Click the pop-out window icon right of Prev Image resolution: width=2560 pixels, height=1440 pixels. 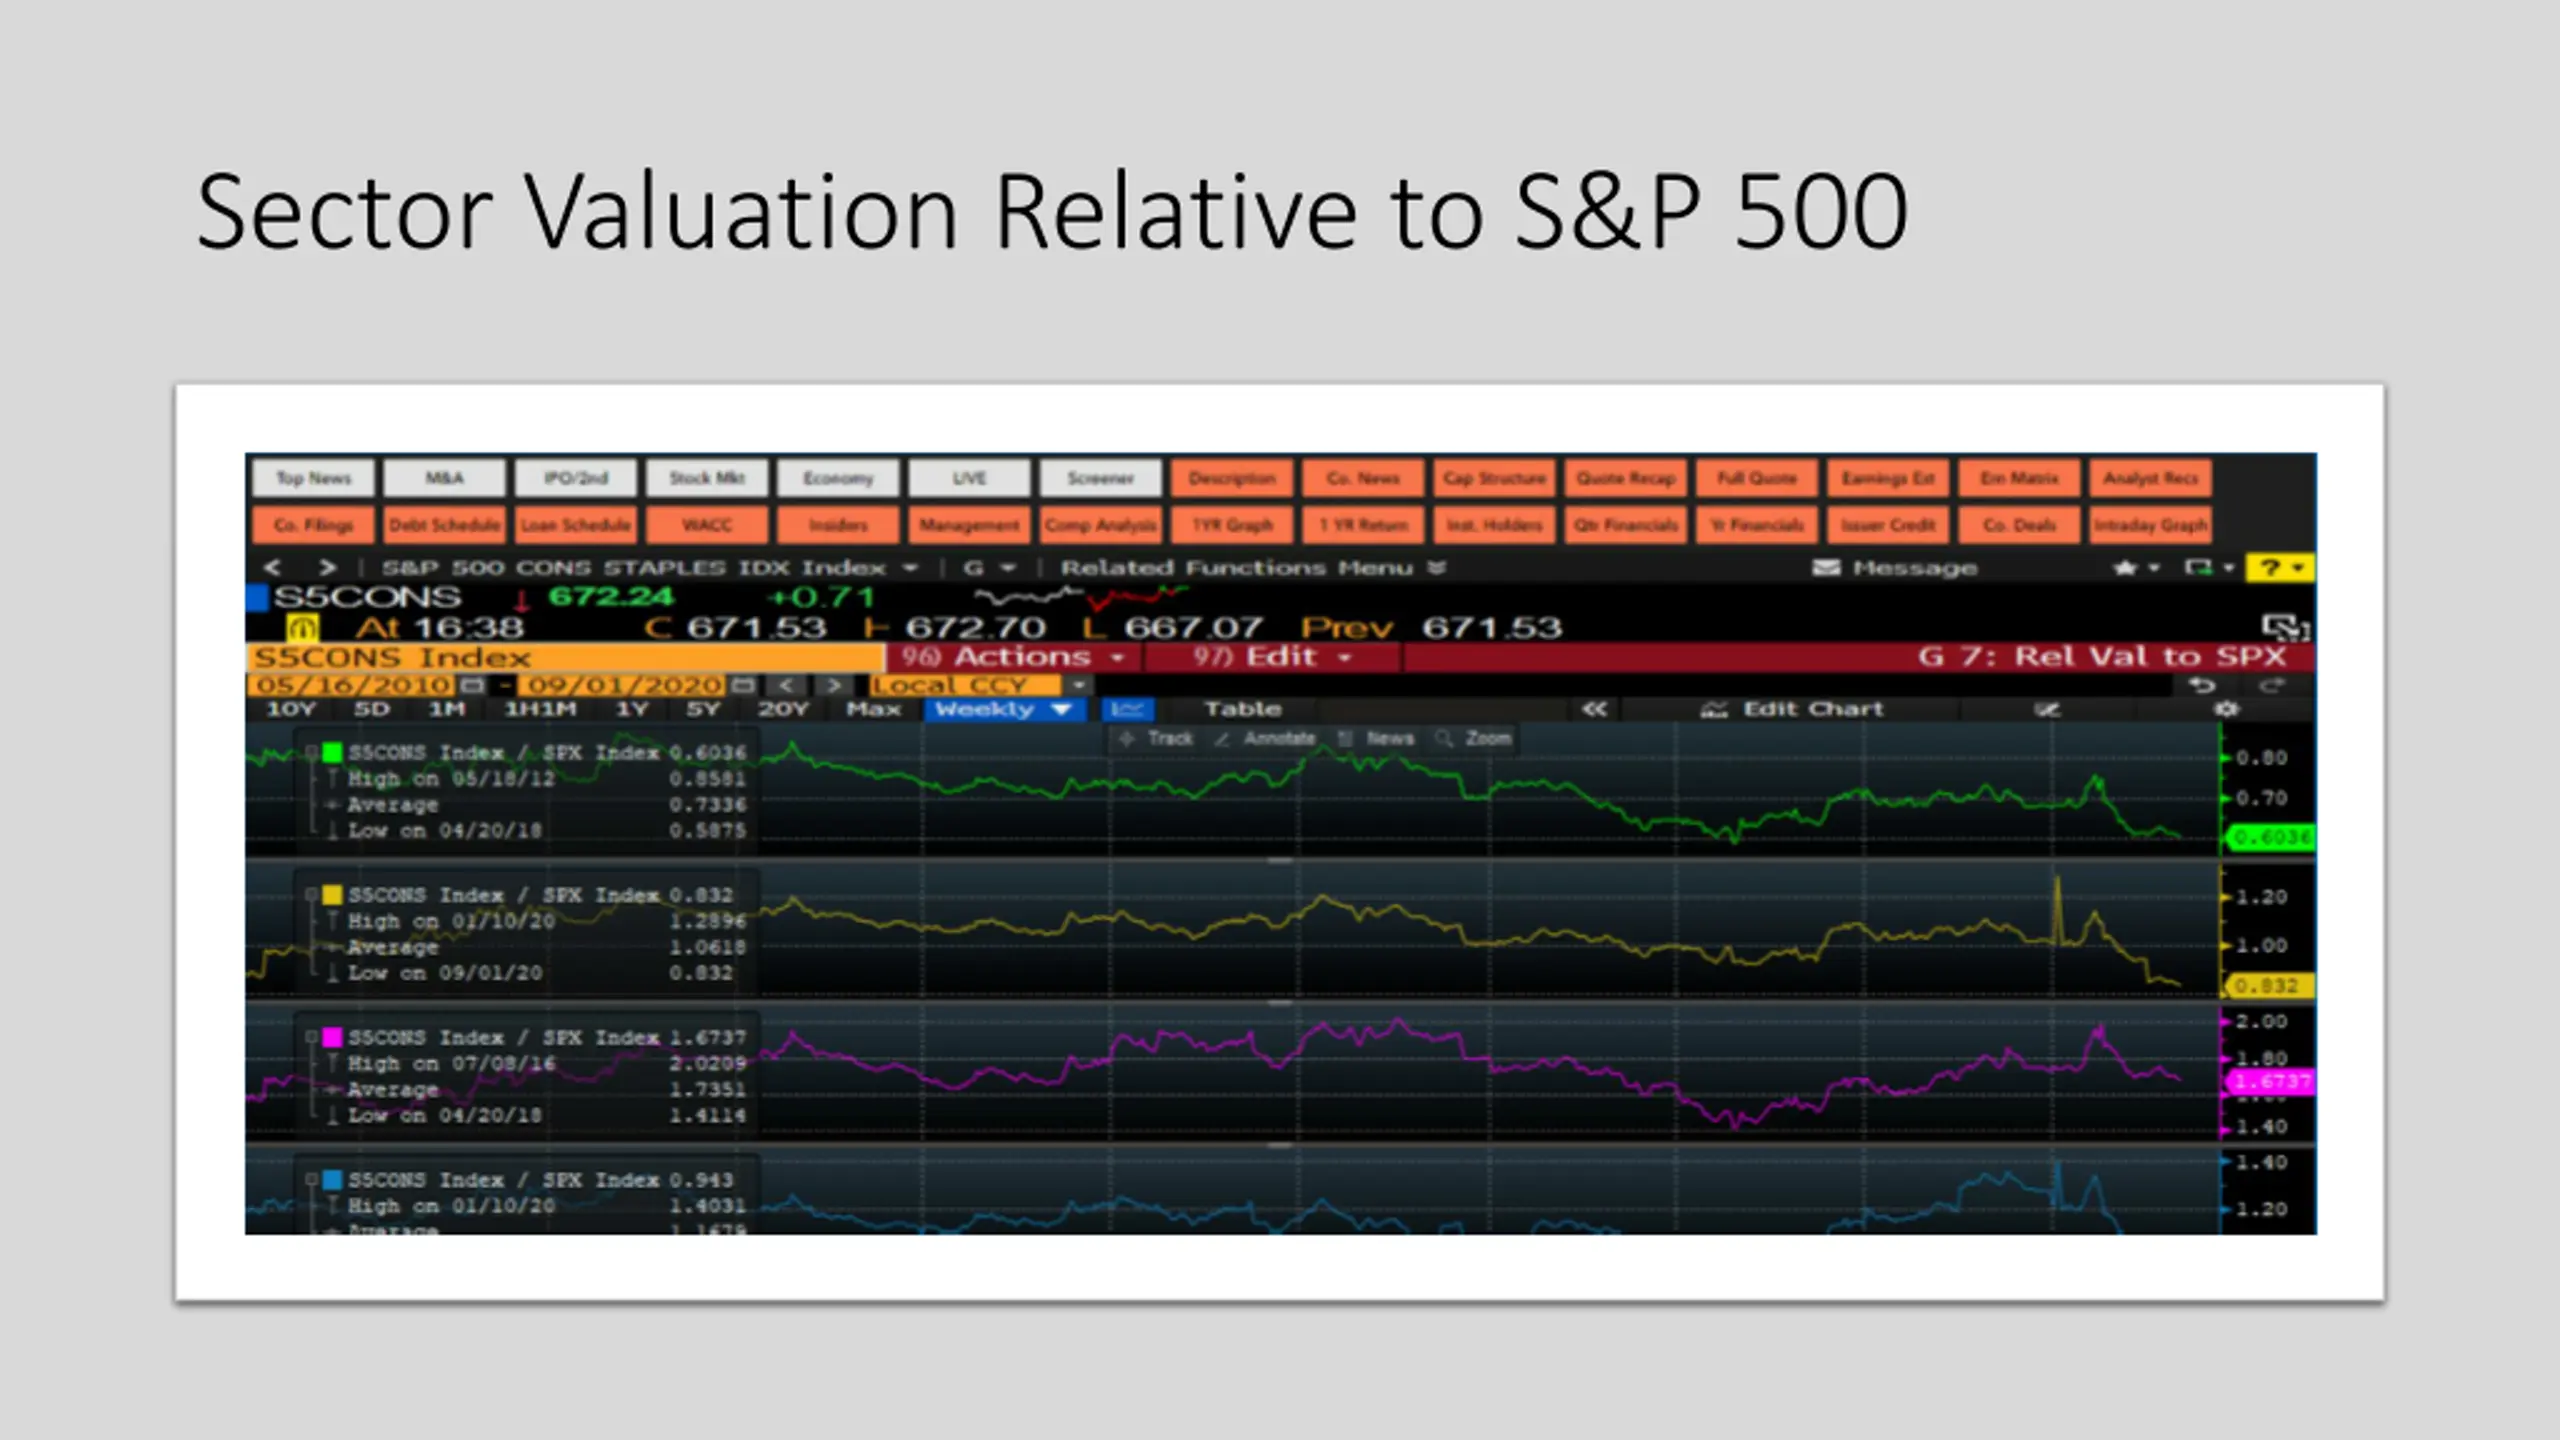[x=2285, y=627]
